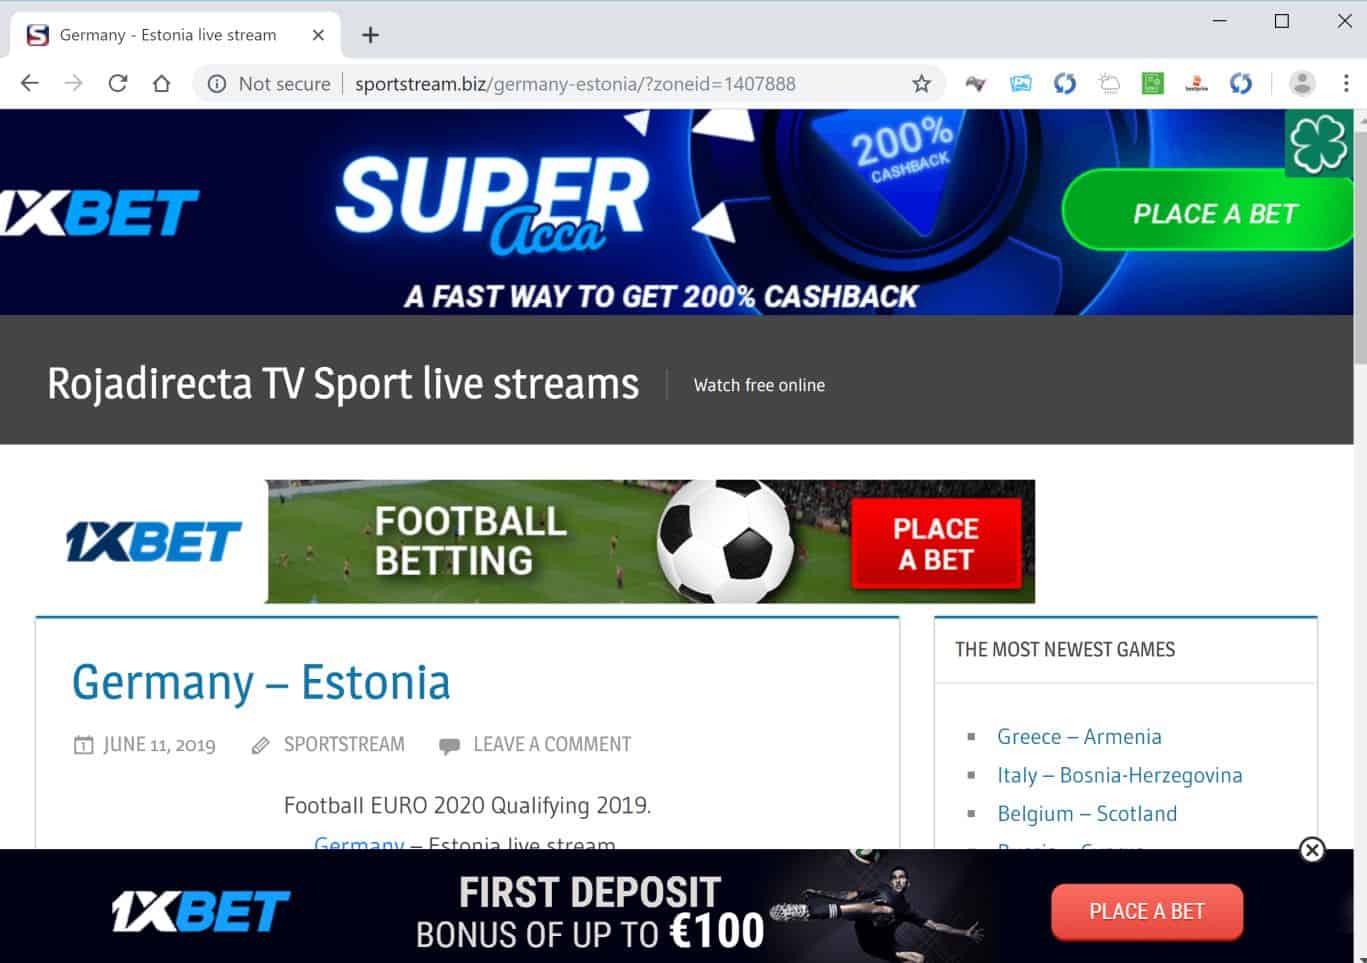1367x963 pixels.
Task: Open the Chrome three-dot menu
Action: [x=1346, y=84]
